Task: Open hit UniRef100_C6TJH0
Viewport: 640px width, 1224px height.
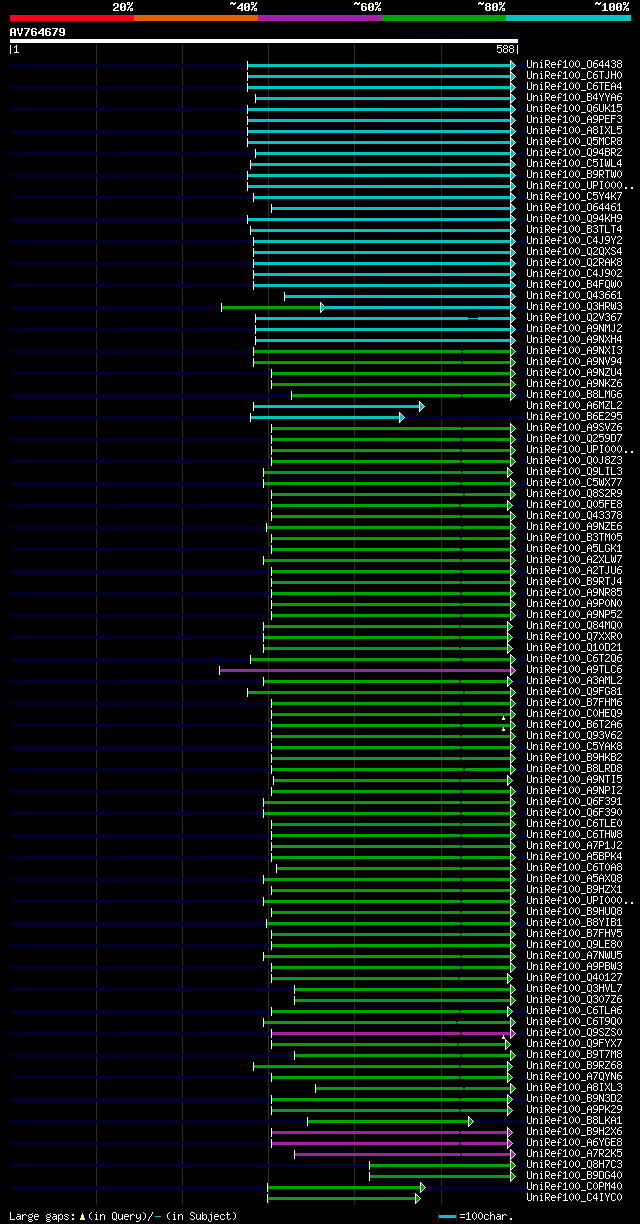Action: [575, 75]
